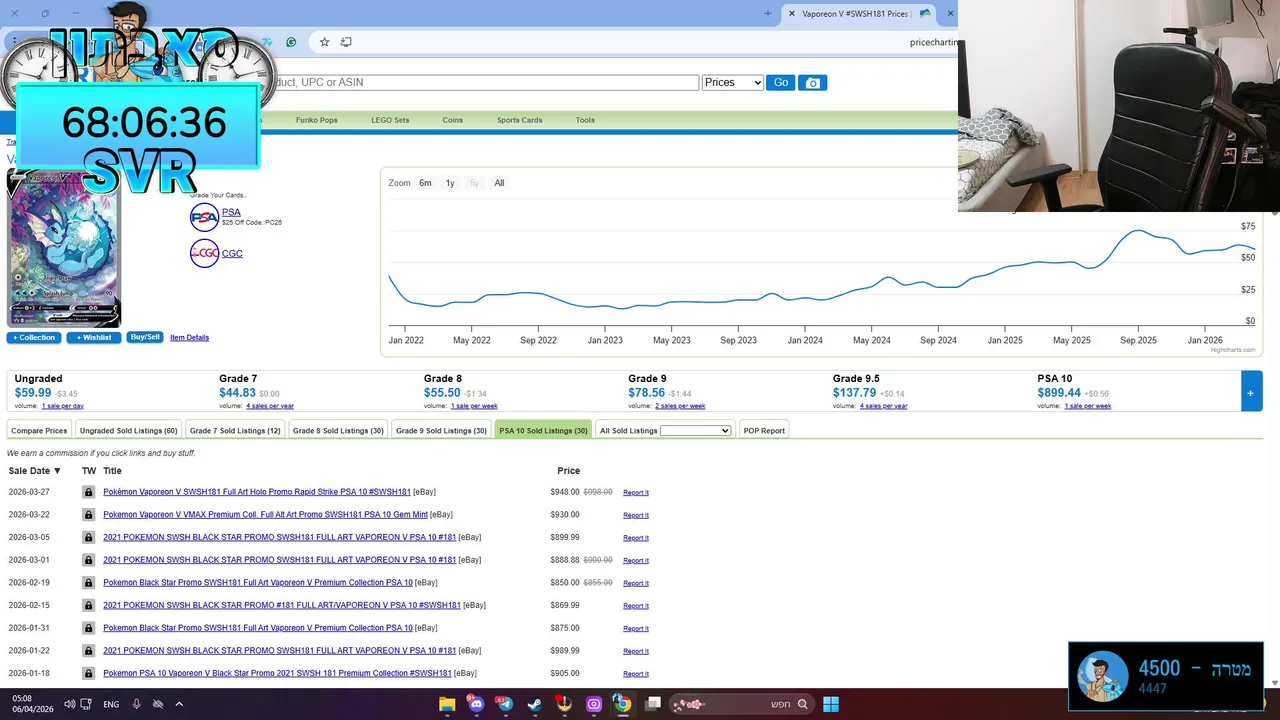The image size is (1280, 720).
Task: Click the camera photo search button
Action: click(x=813, y=83)
